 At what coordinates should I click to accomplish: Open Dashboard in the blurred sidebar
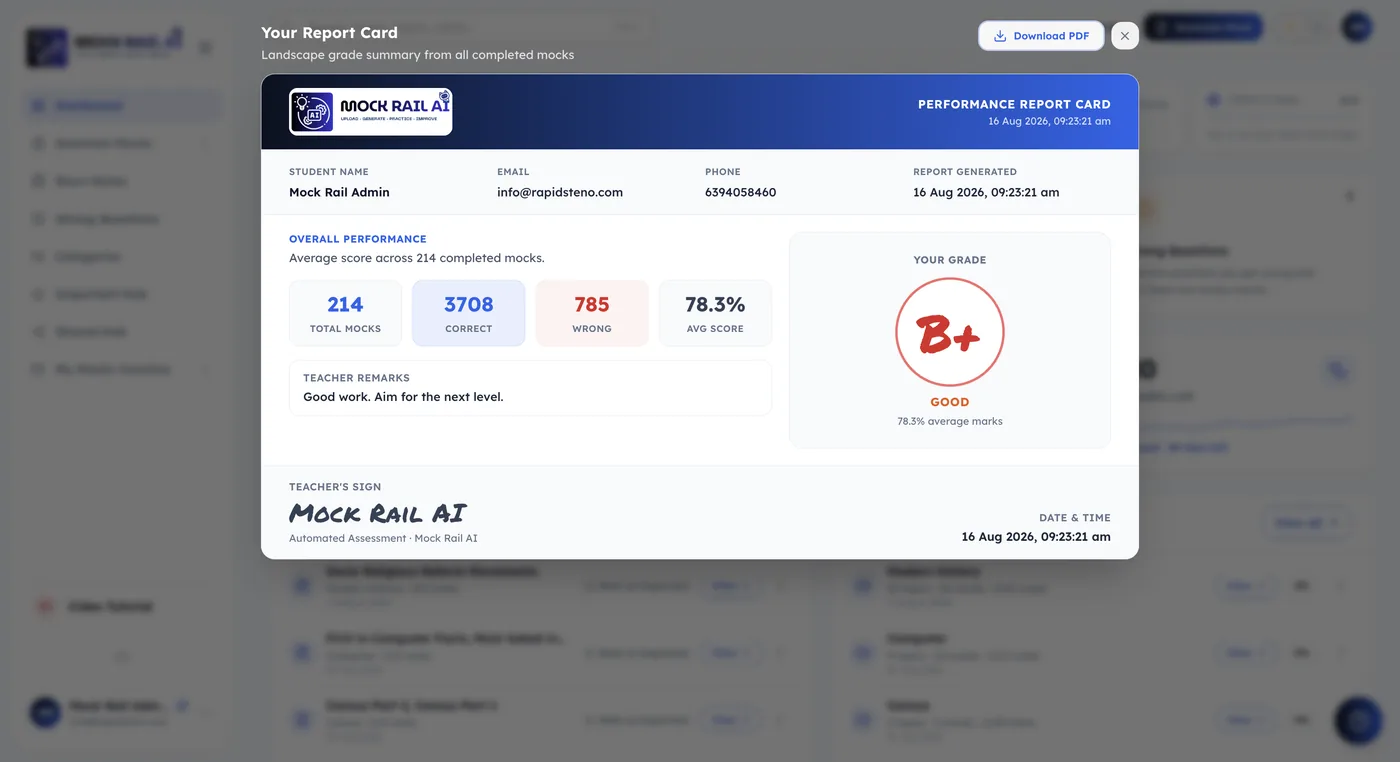122,106
